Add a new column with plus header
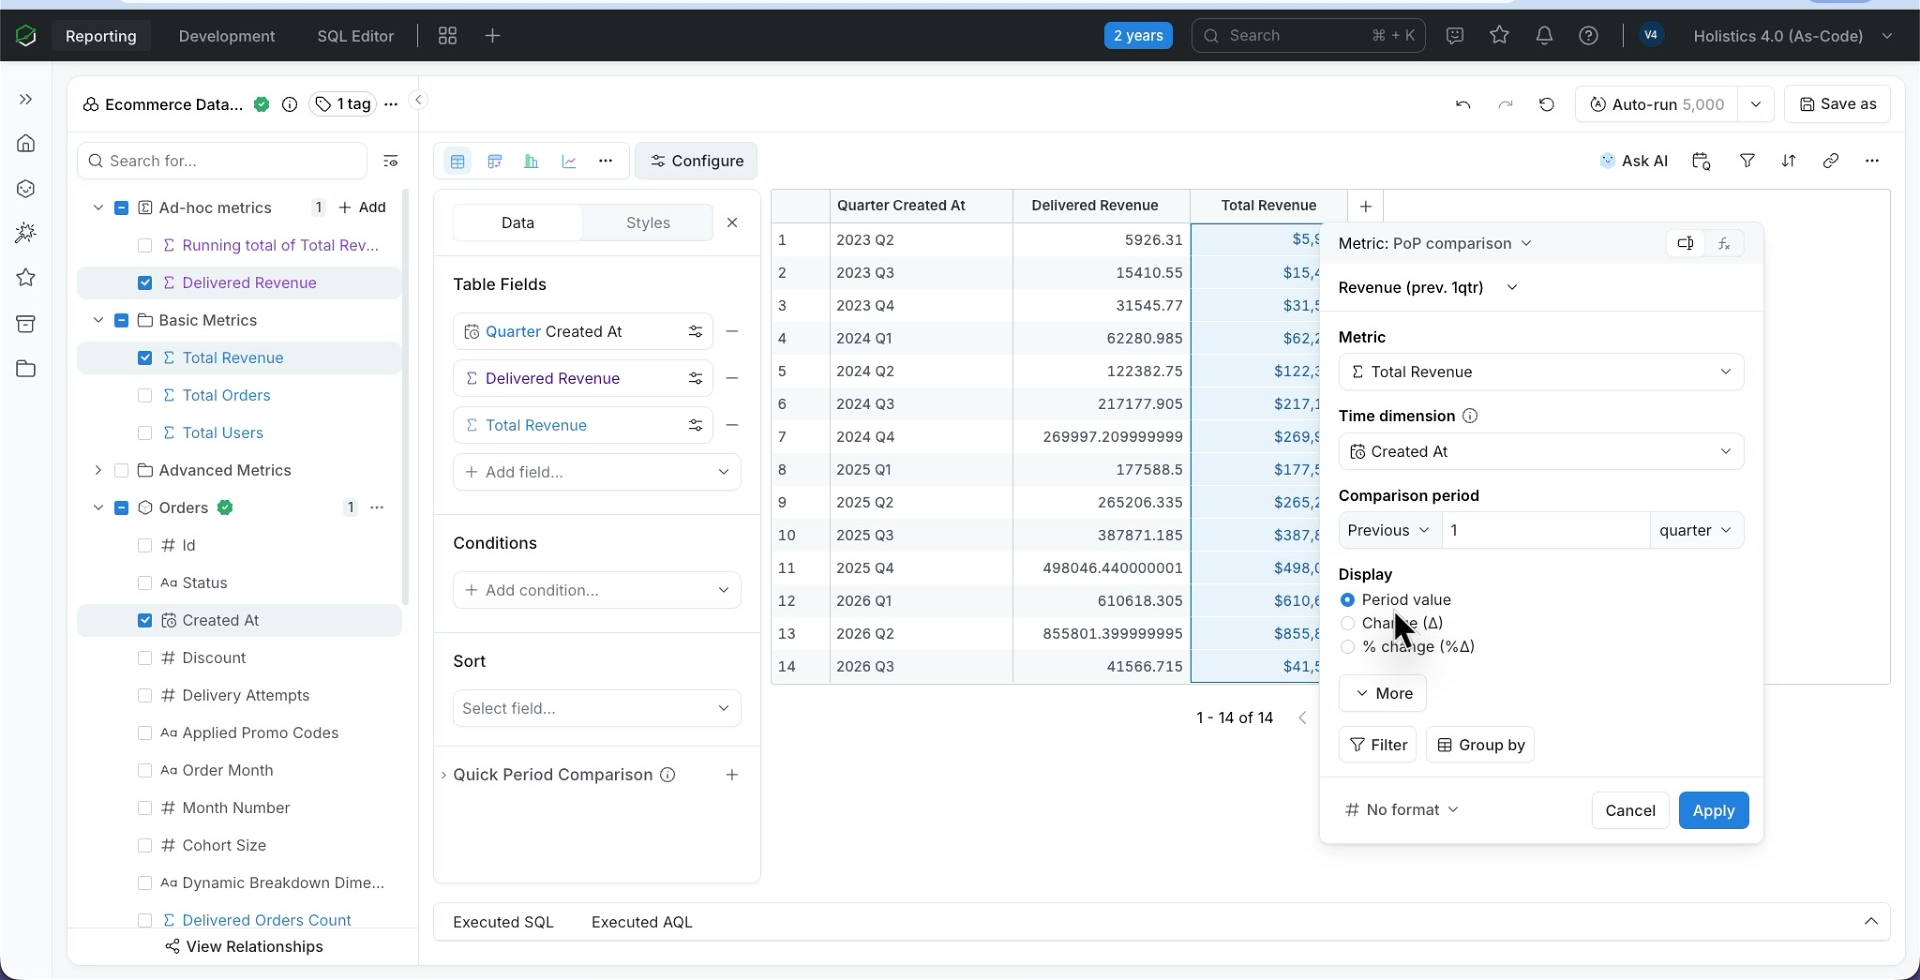Screen dimensions: 1920x980 [x=1366, y=206]
